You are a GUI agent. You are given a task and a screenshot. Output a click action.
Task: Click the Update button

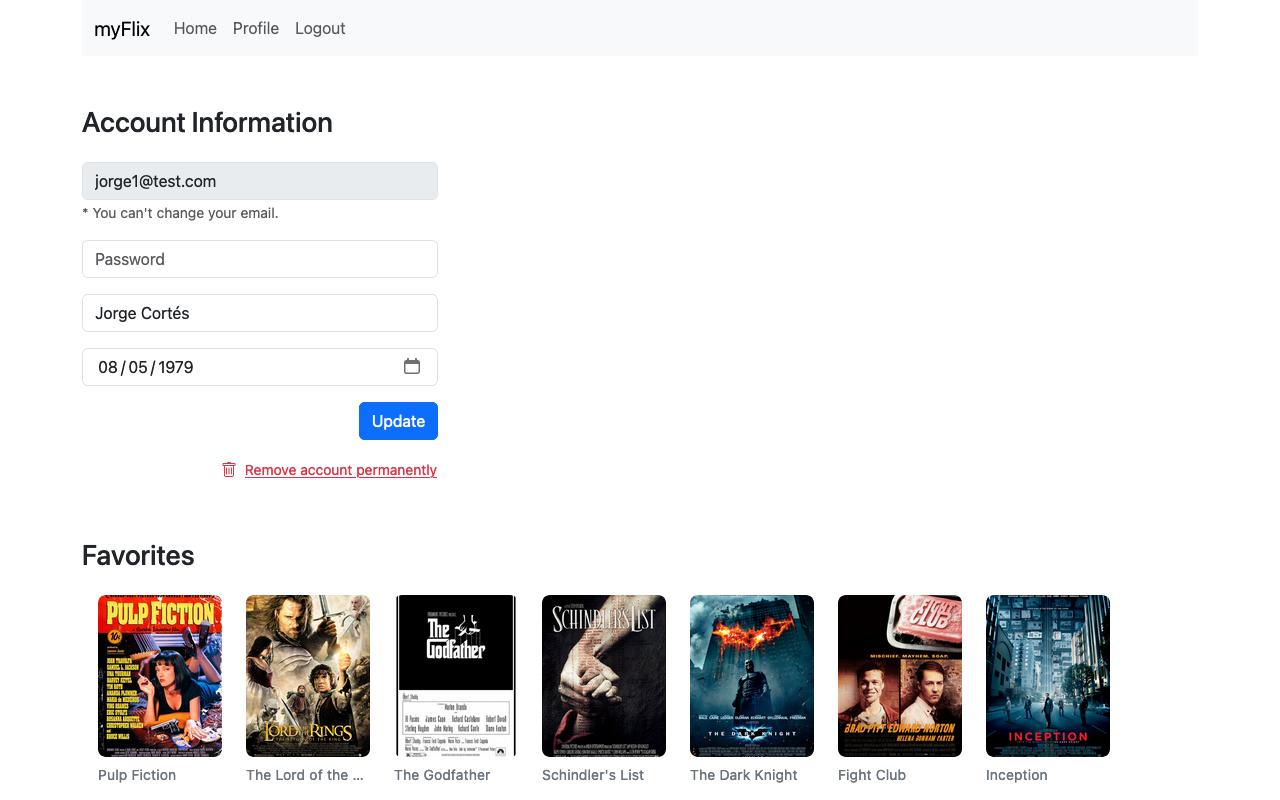pyautogui.click(x=398, y=421)
